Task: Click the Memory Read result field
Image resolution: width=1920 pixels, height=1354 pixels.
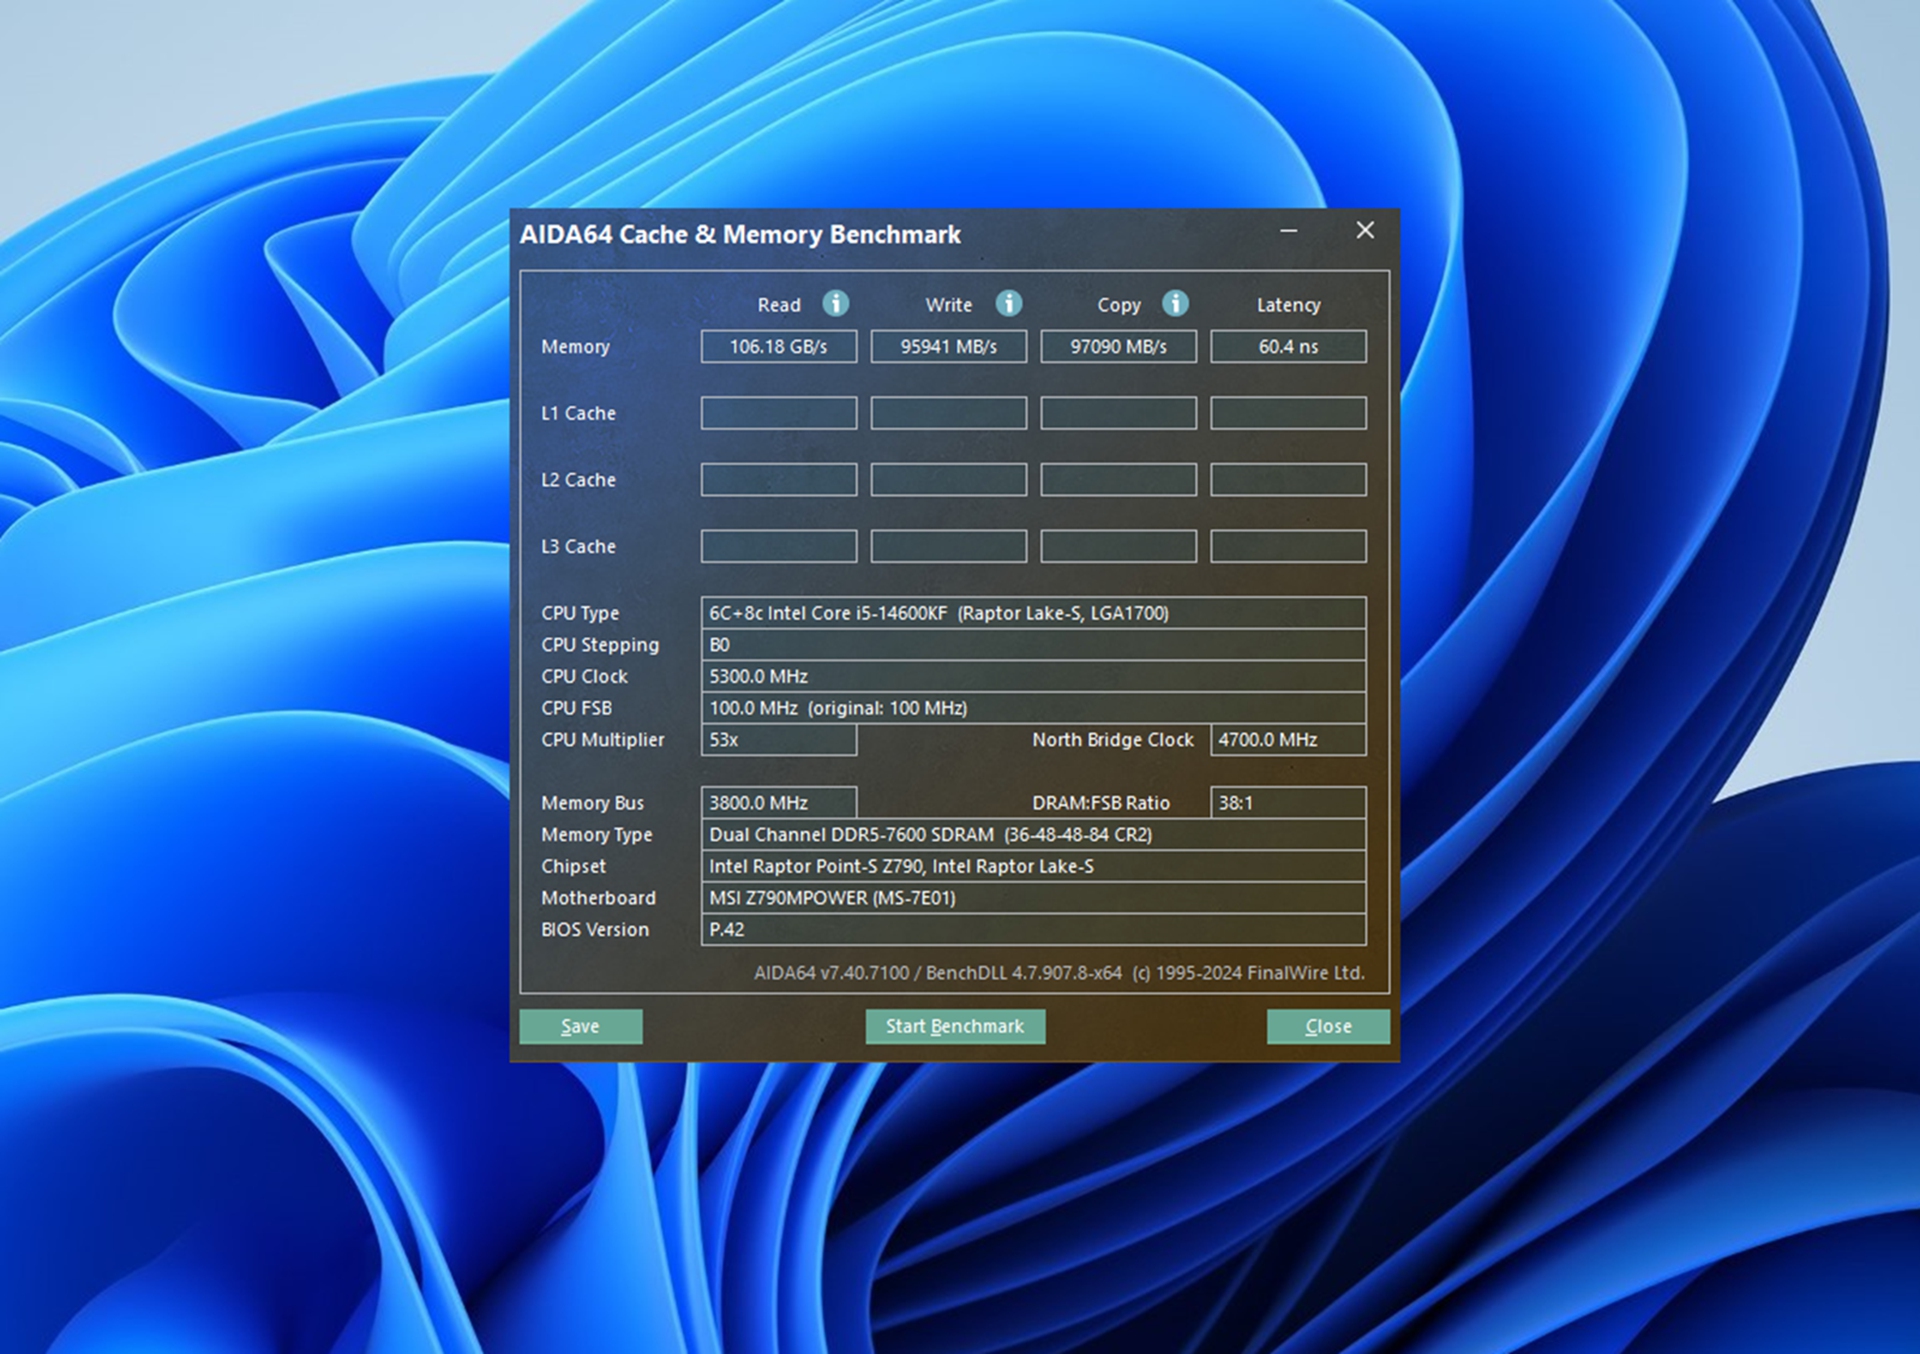Action: 778,347
